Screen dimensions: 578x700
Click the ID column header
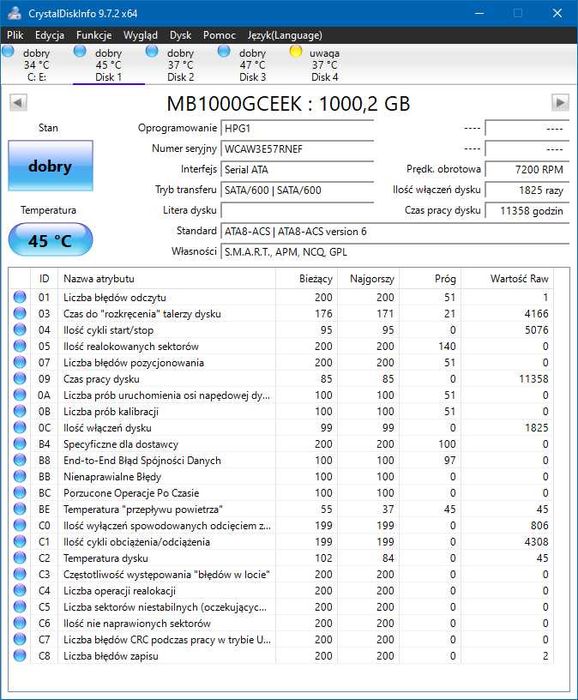(x=44, y=279)
